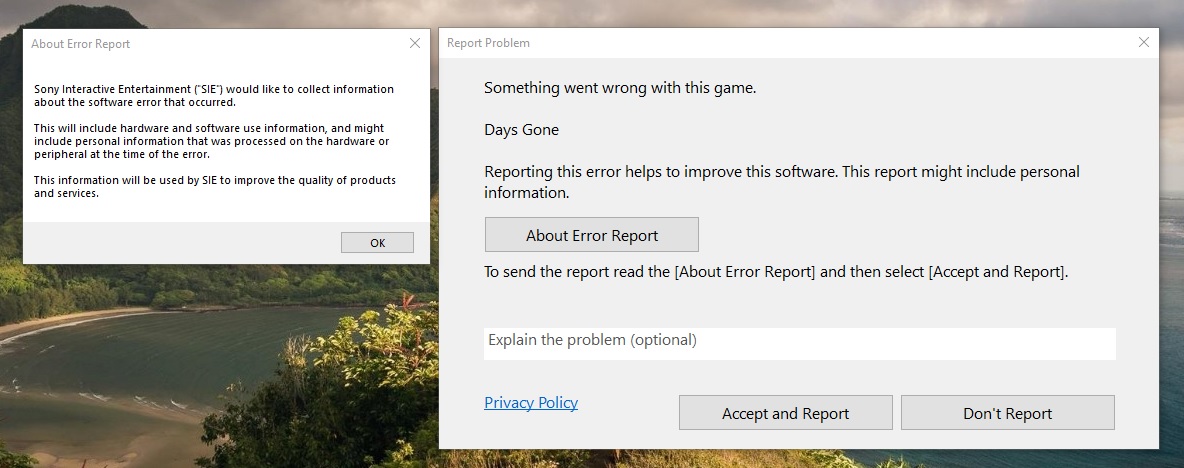Click the 'Sony Interactive Entertainment' paragraph
The image size is (1184, 468).
click(x=214, y=95)
